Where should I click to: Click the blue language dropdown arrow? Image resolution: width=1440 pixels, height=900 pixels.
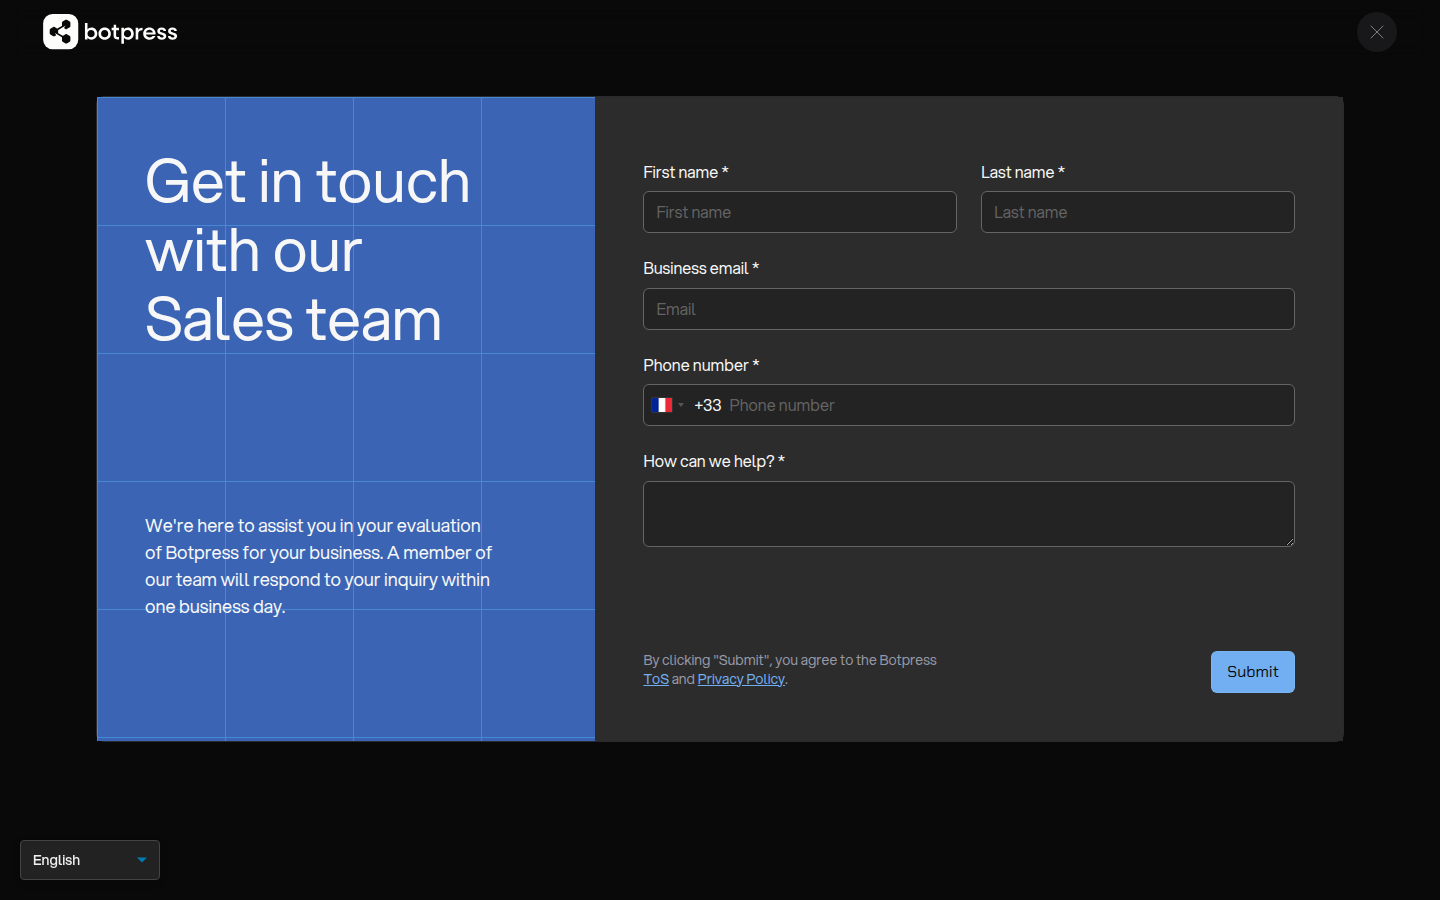point(142,860)
